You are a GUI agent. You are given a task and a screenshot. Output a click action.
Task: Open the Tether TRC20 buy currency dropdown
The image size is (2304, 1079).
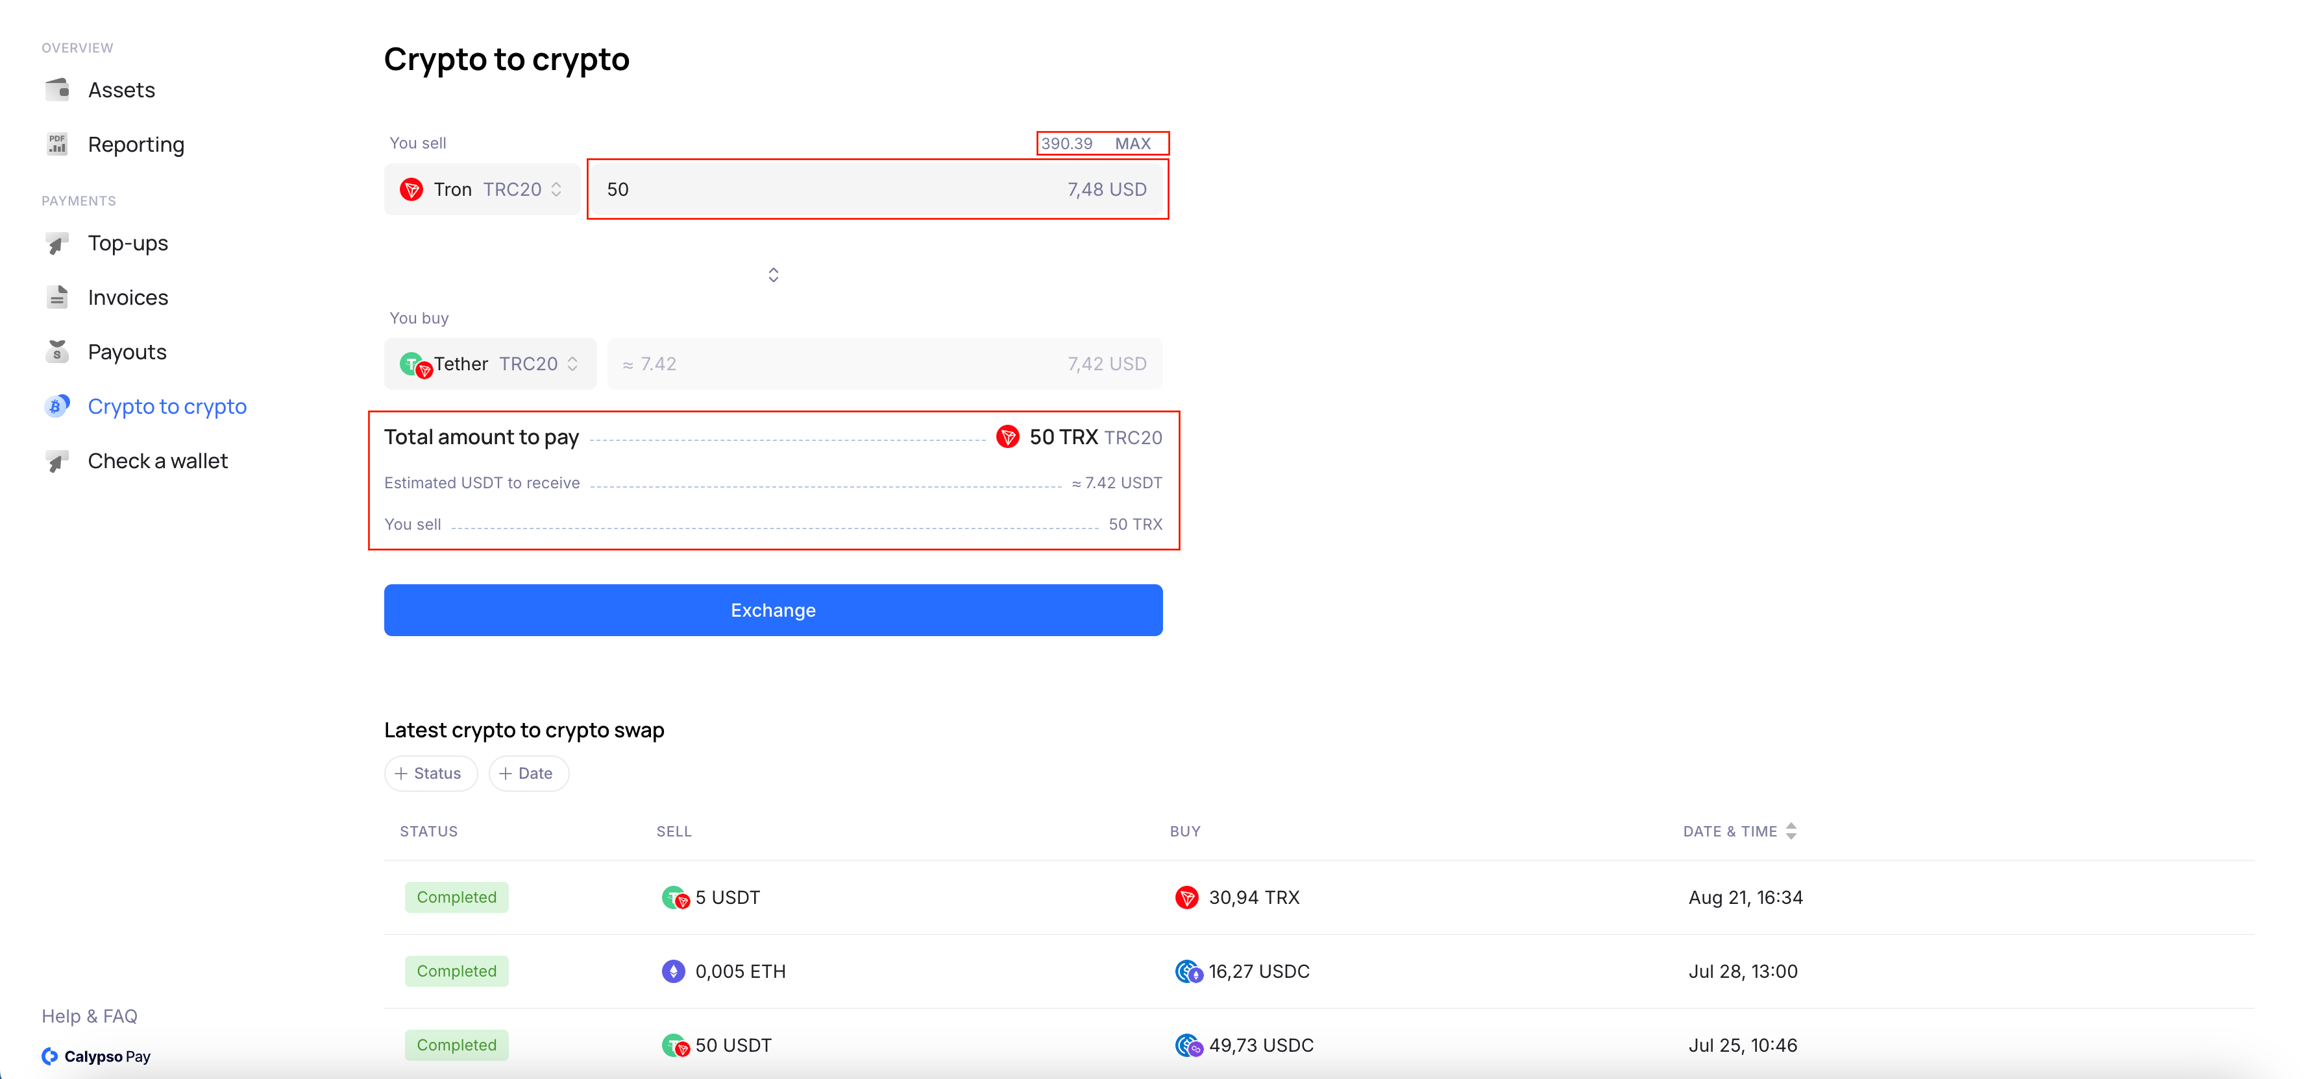490,364
